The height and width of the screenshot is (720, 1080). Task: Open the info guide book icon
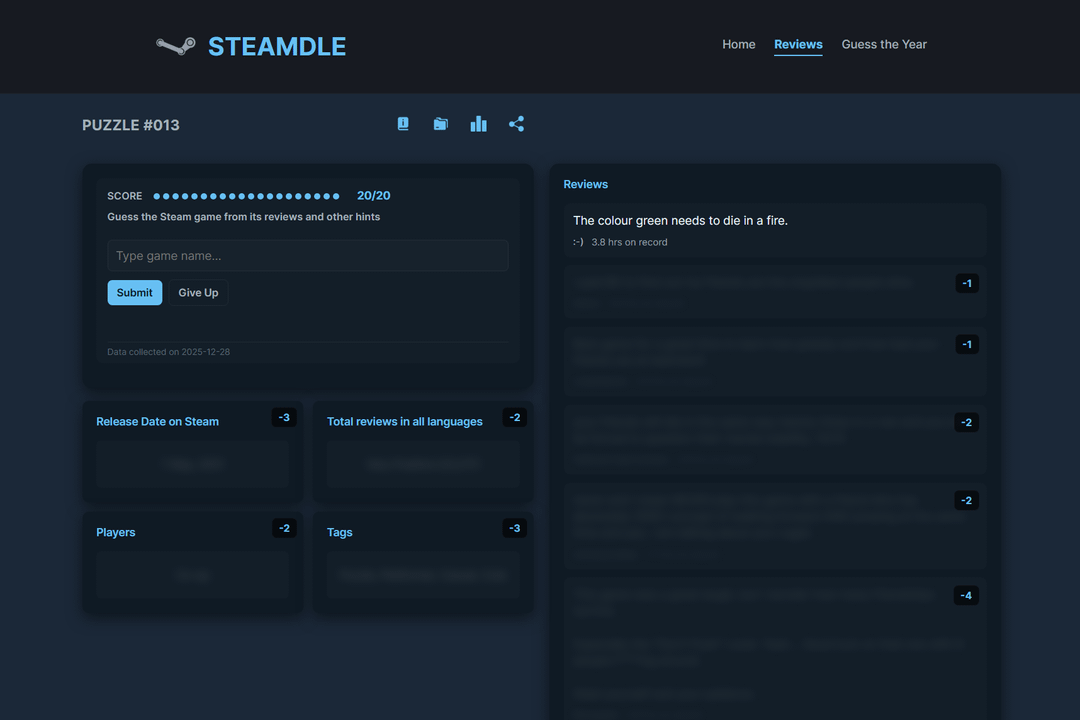tap(403, 124)
